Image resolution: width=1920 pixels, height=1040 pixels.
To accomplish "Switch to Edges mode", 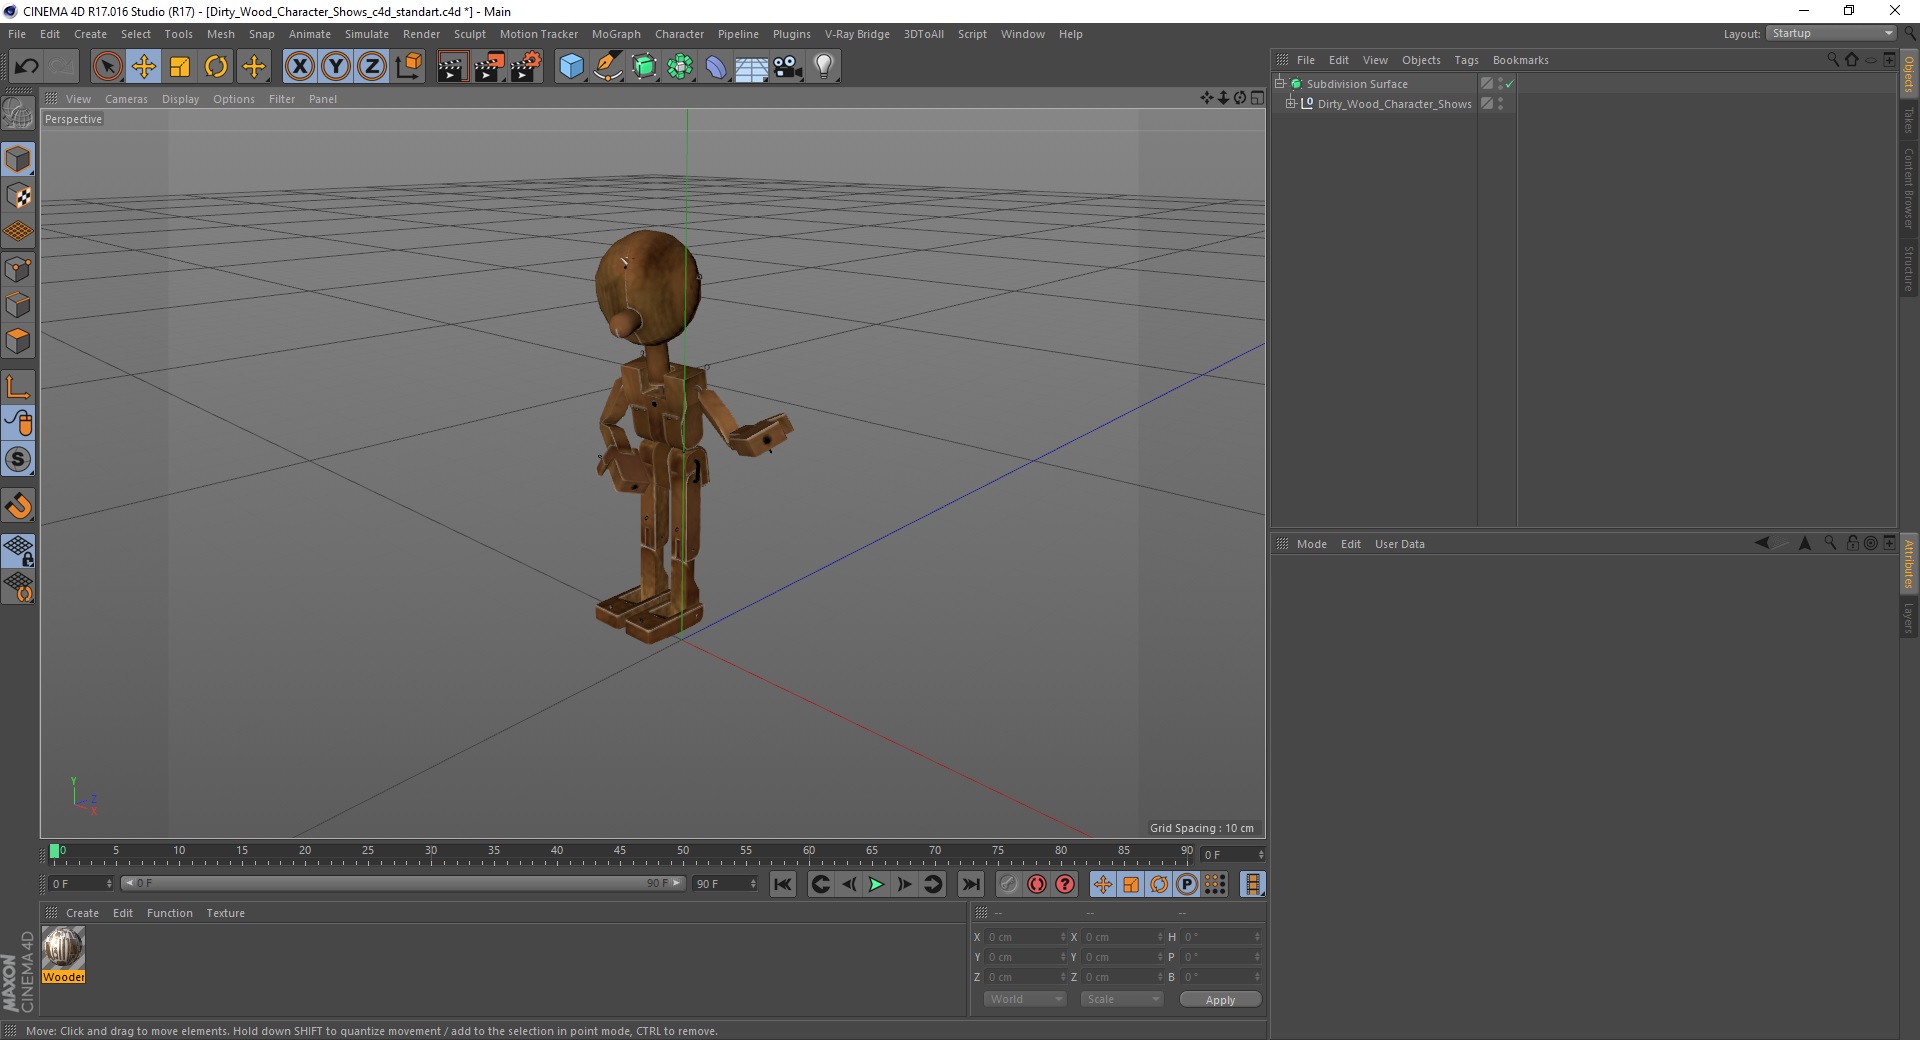I will [18, 305].
